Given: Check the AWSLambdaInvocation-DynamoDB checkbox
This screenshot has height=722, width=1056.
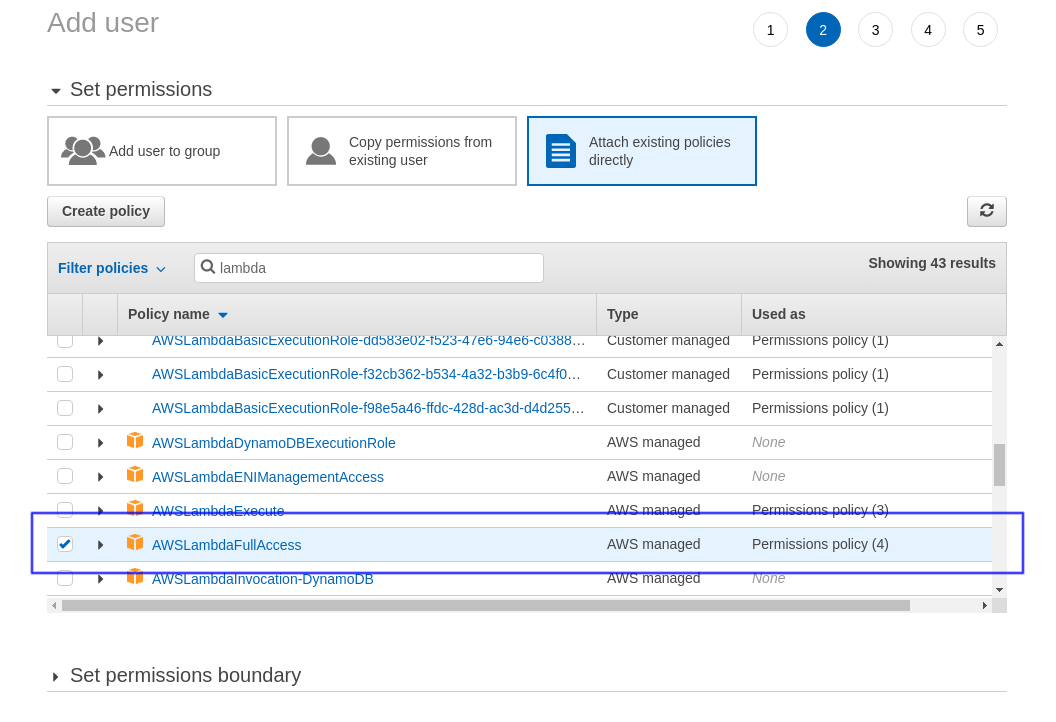Looking at the screenshot, I should pos(65,578).
